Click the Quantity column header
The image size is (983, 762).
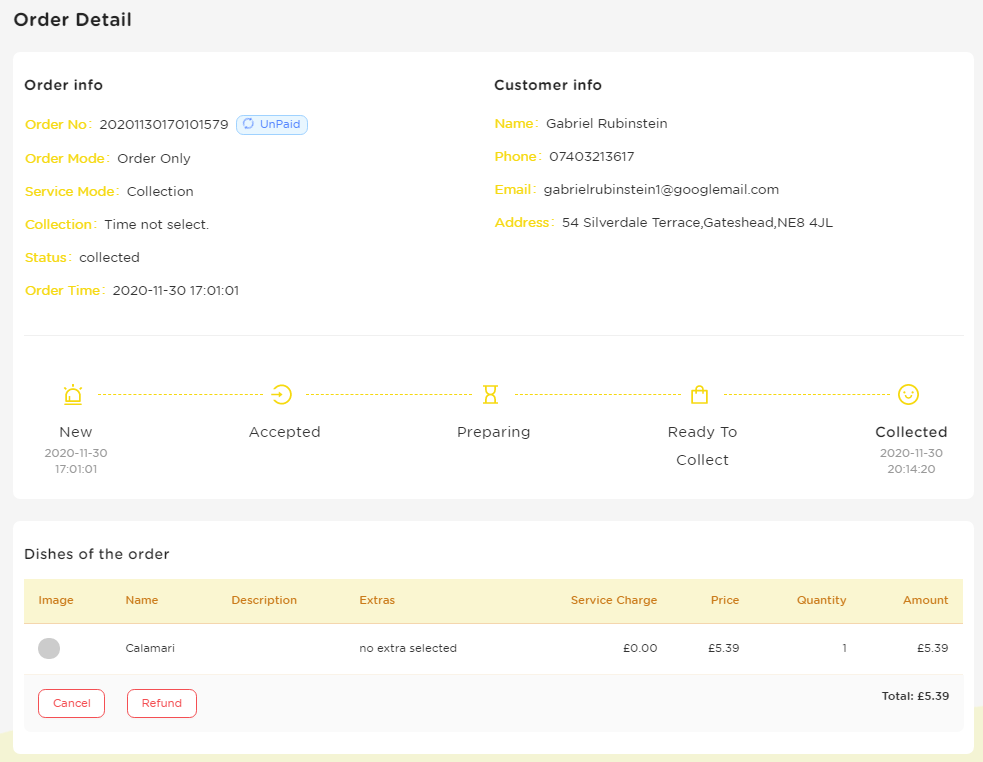821,600
